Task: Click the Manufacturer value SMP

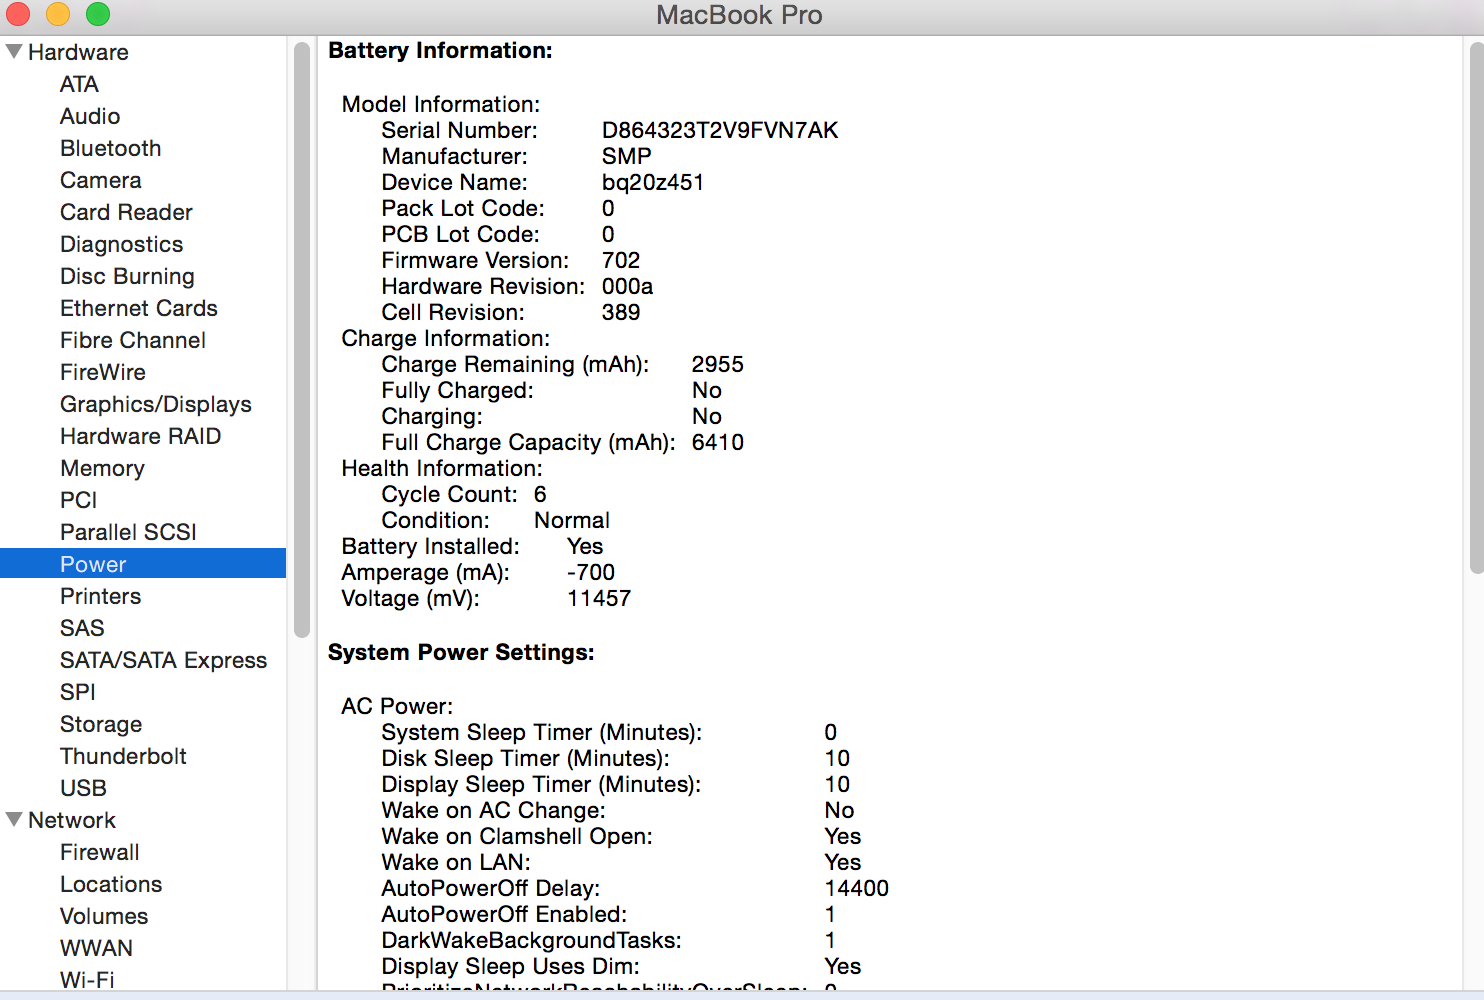Action: (627, 156)
